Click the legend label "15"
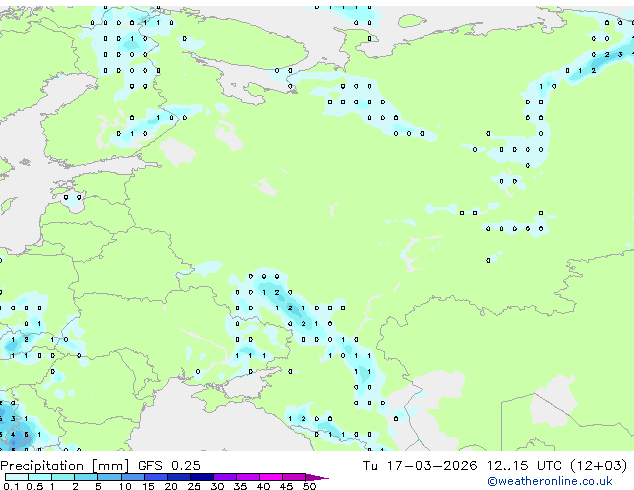This screenshot has width=634, height=490. (148, 486)
